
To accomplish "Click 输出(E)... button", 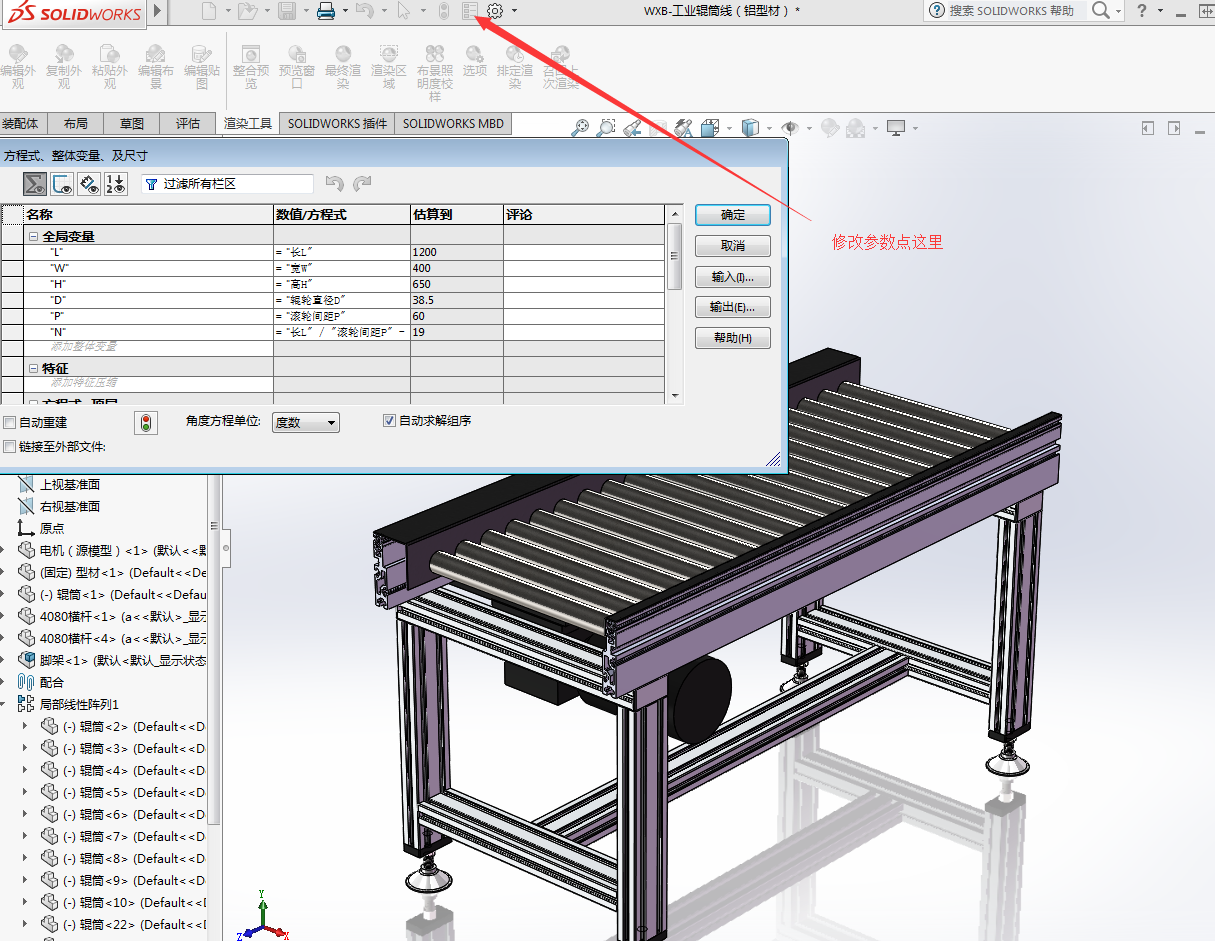I will [x=733, y=307].
